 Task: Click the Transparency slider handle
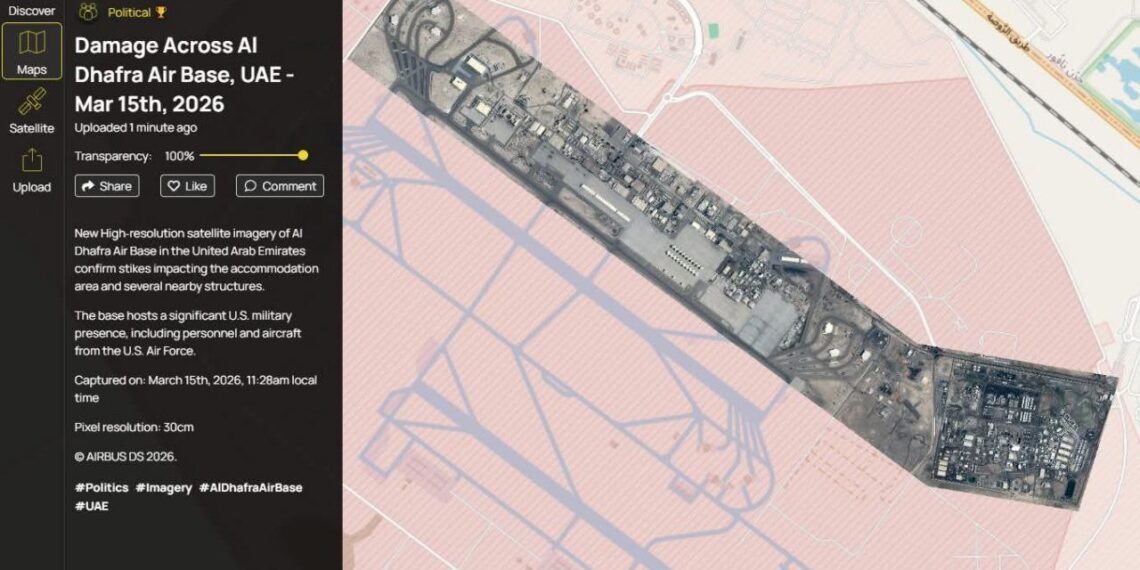tap(303, 156)
